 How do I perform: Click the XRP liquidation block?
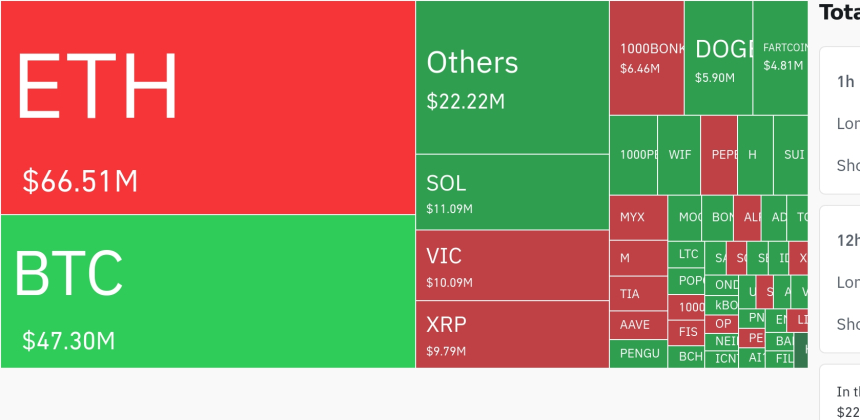pyautogui.click(x=512, y=334)
